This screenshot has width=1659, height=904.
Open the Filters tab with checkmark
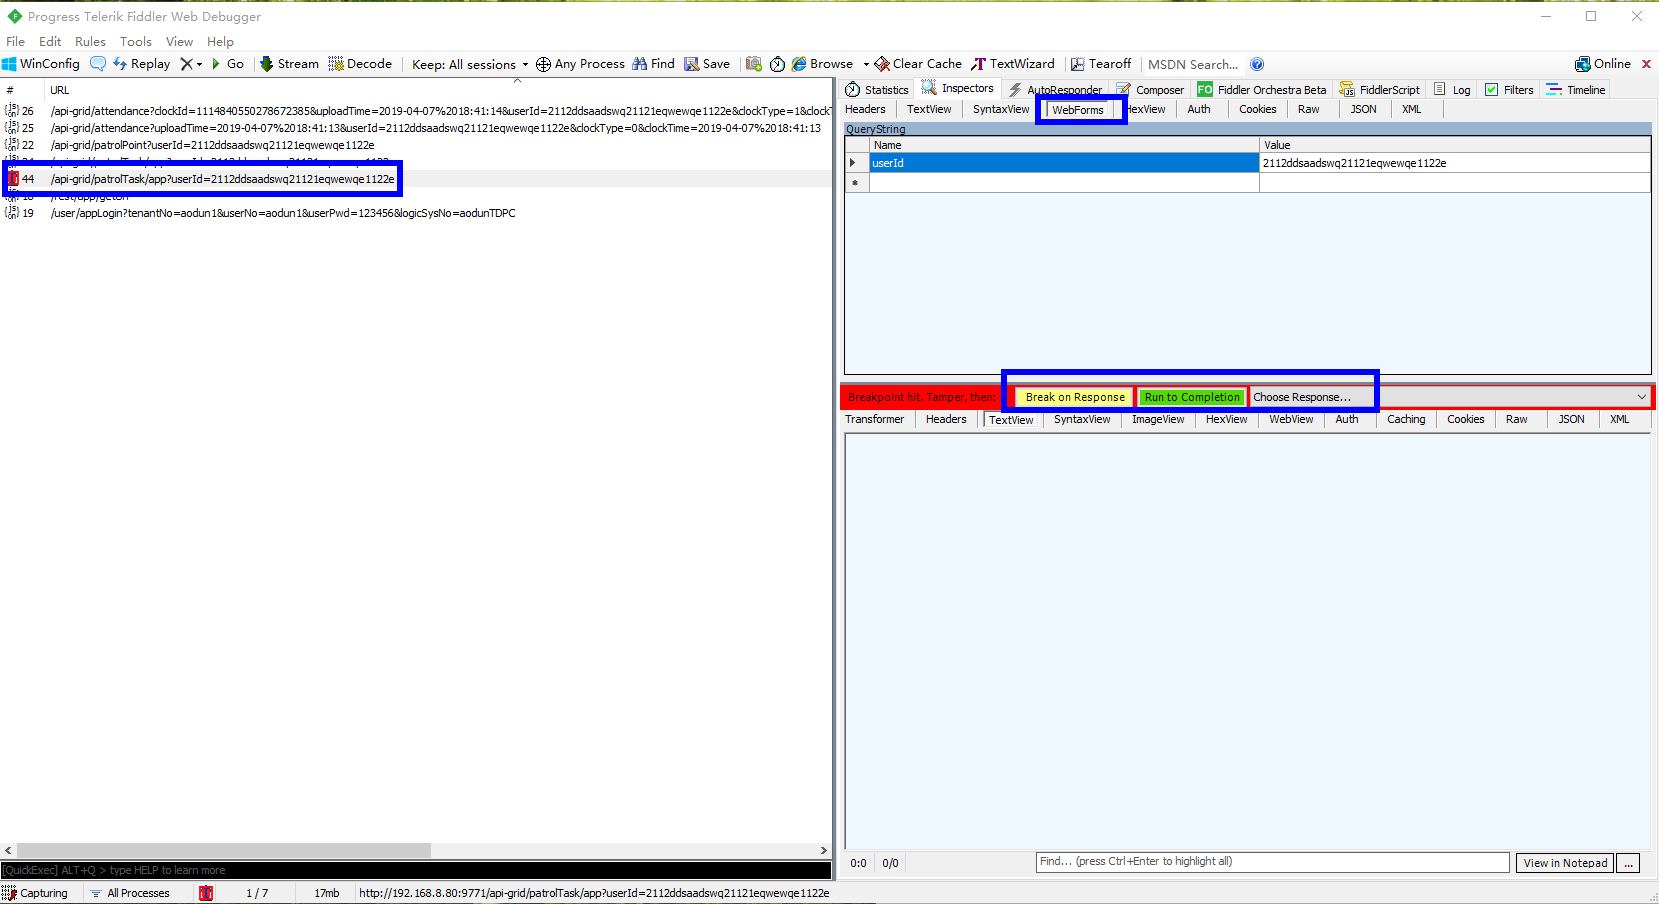point(1509,90)
